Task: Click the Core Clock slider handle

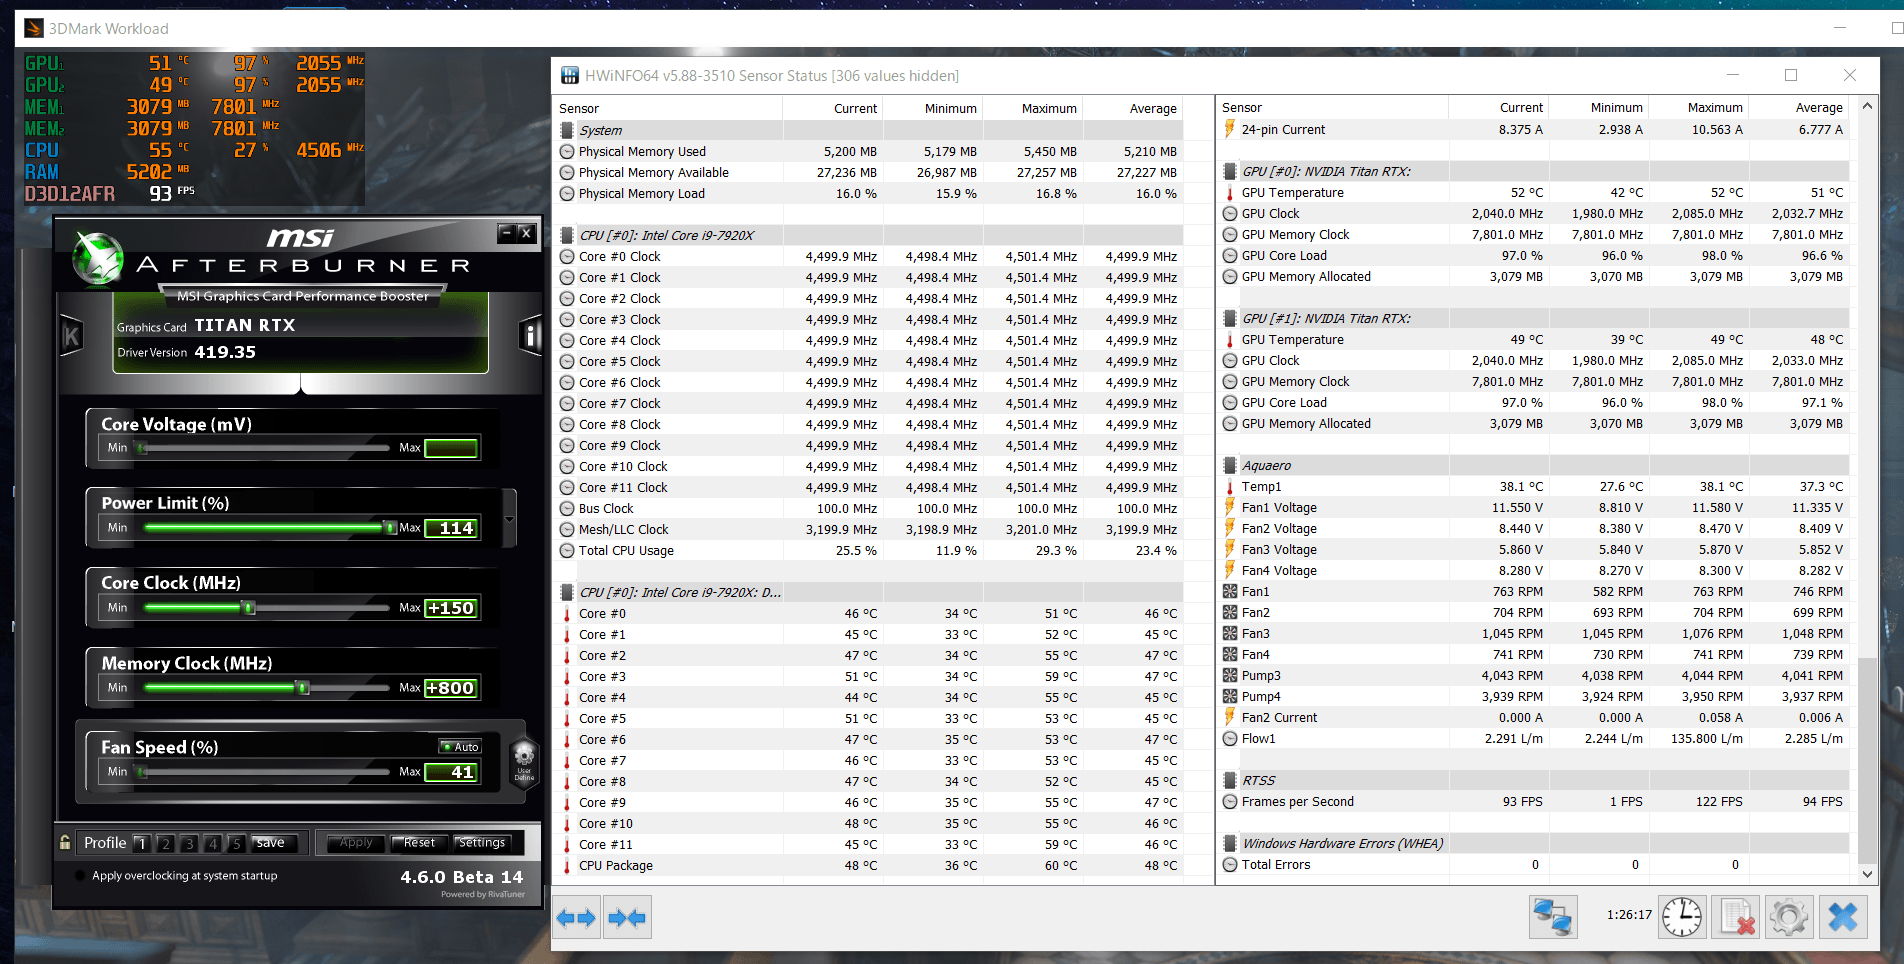Action: click(249, 607)
